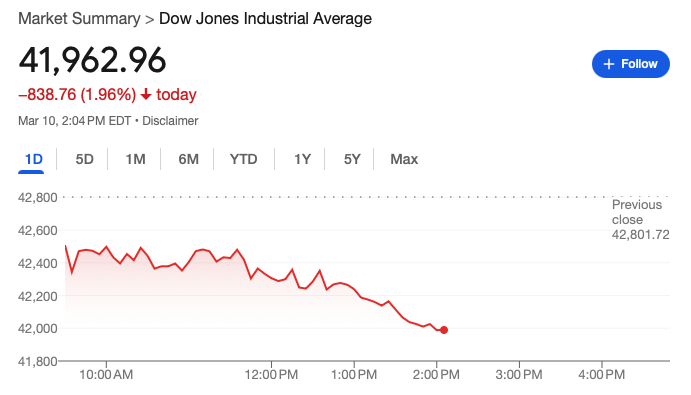Switch to the 5D tab

(84, 159)
